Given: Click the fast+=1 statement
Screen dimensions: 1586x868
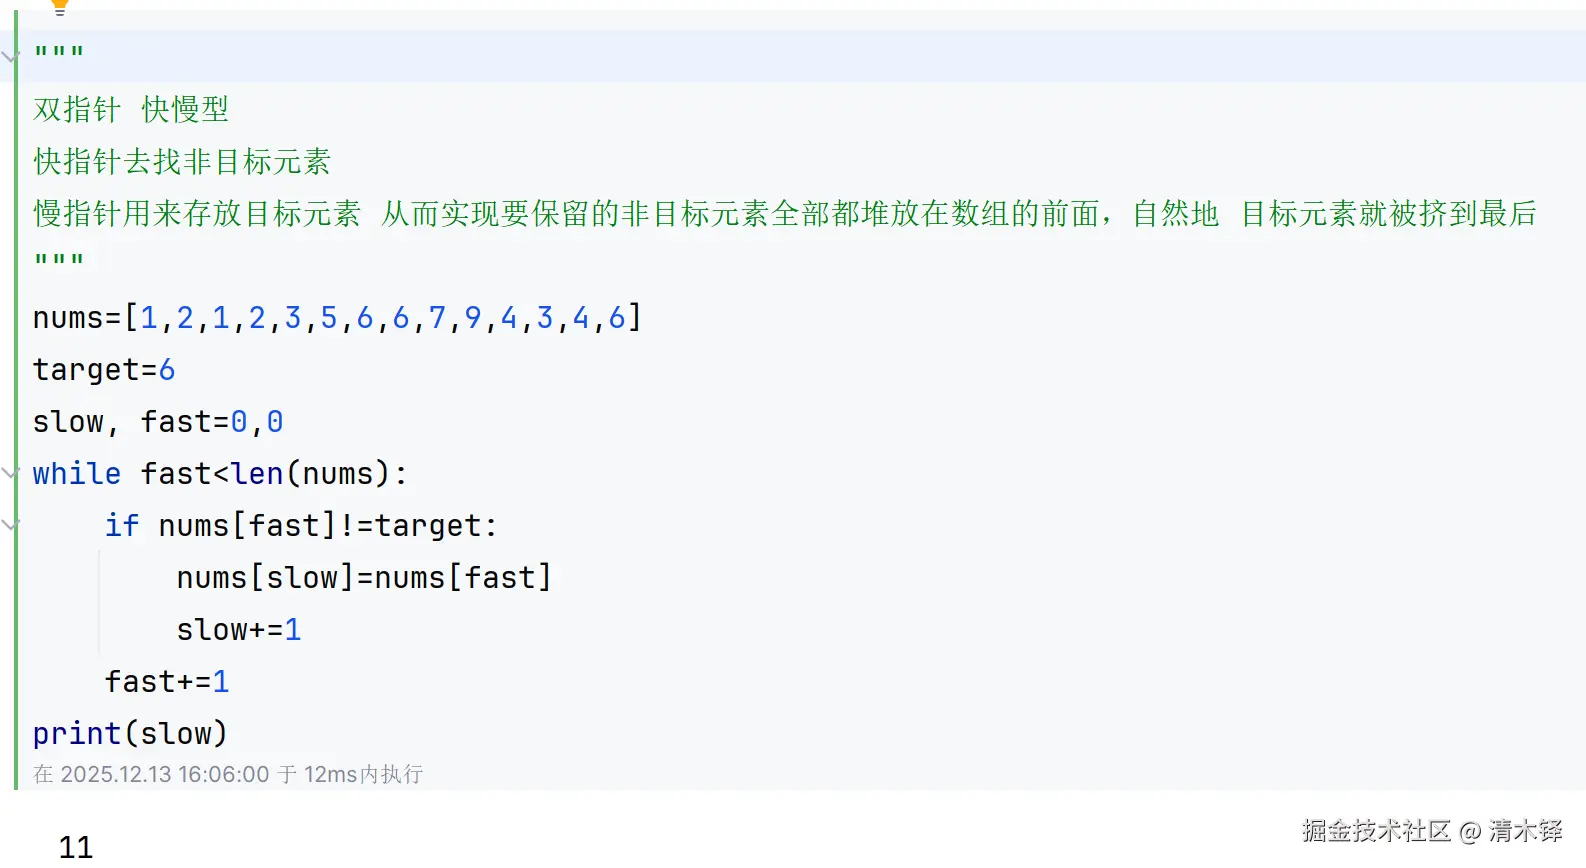Looking at the screenshot, I should (x=167, y=681).
